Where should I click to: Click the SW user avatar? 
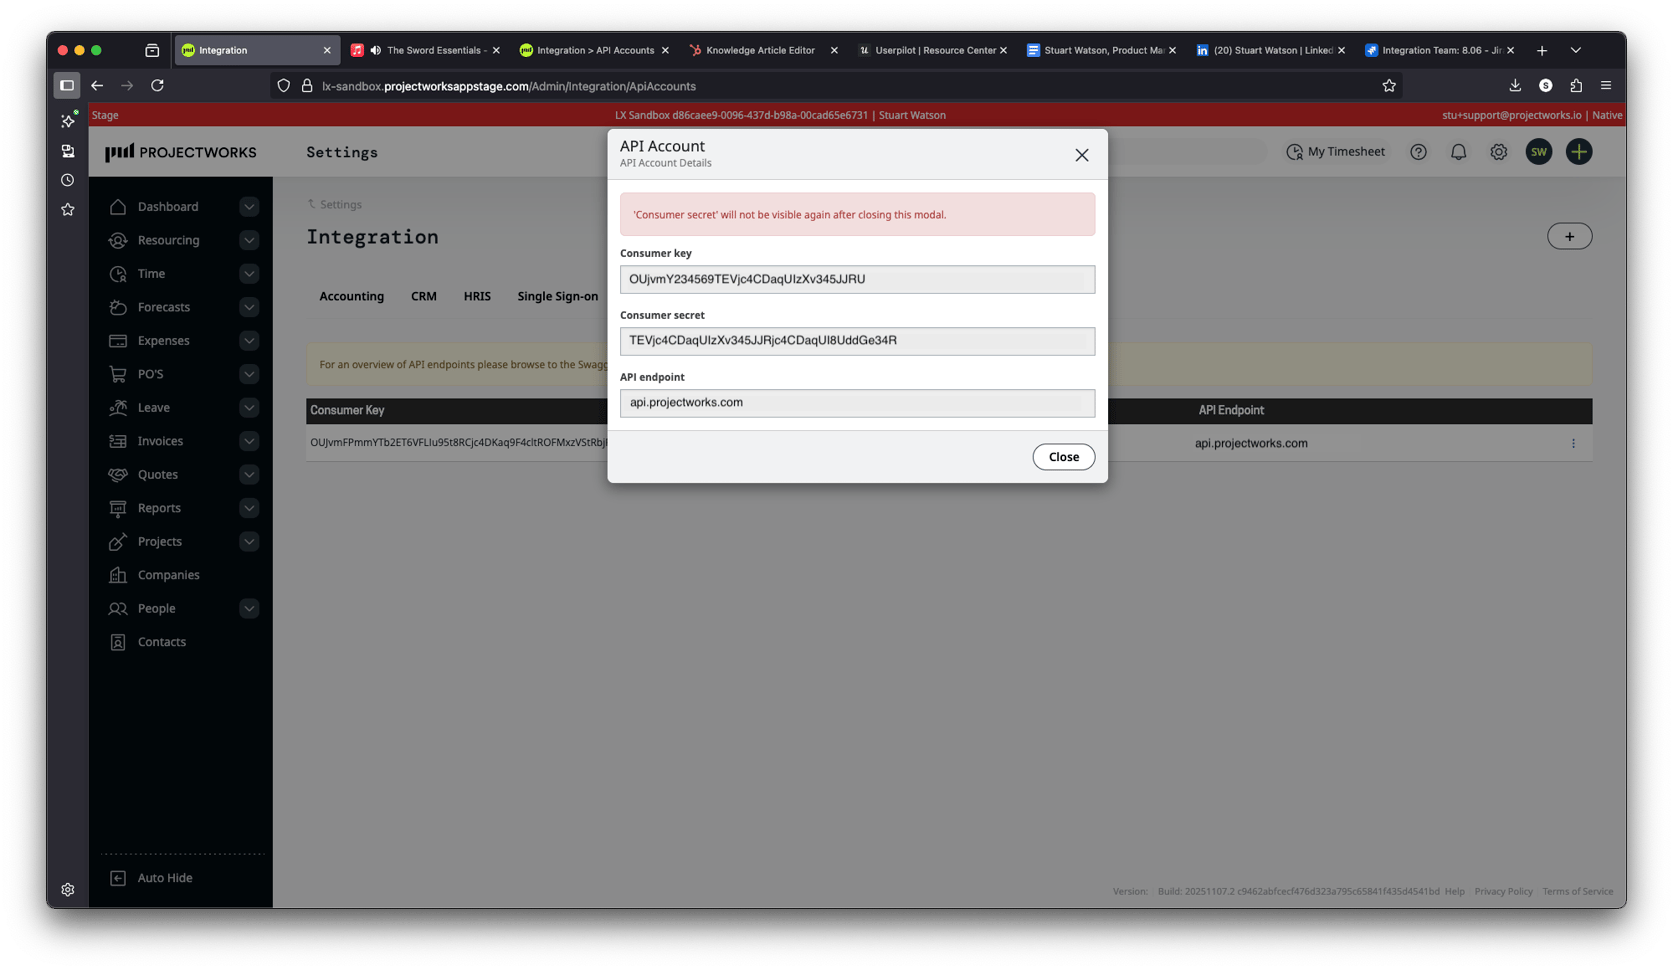pyautogui.click(x=1538, y=152)
